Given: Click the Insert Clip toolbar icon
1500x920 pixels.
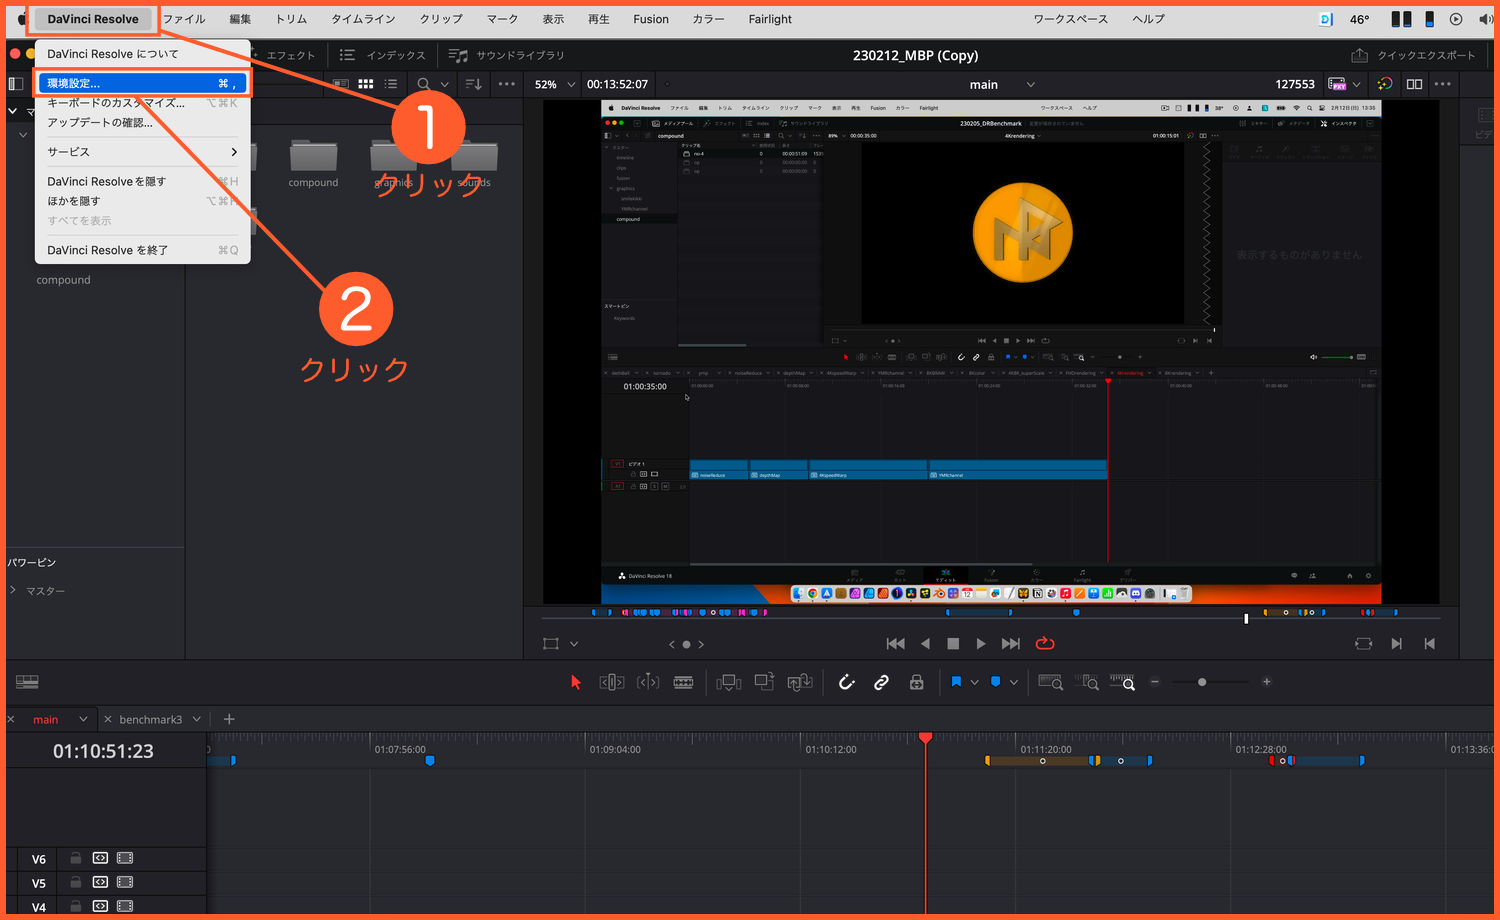Looking at the screenshot, I should pyautogui.click(x=729, y=682).
